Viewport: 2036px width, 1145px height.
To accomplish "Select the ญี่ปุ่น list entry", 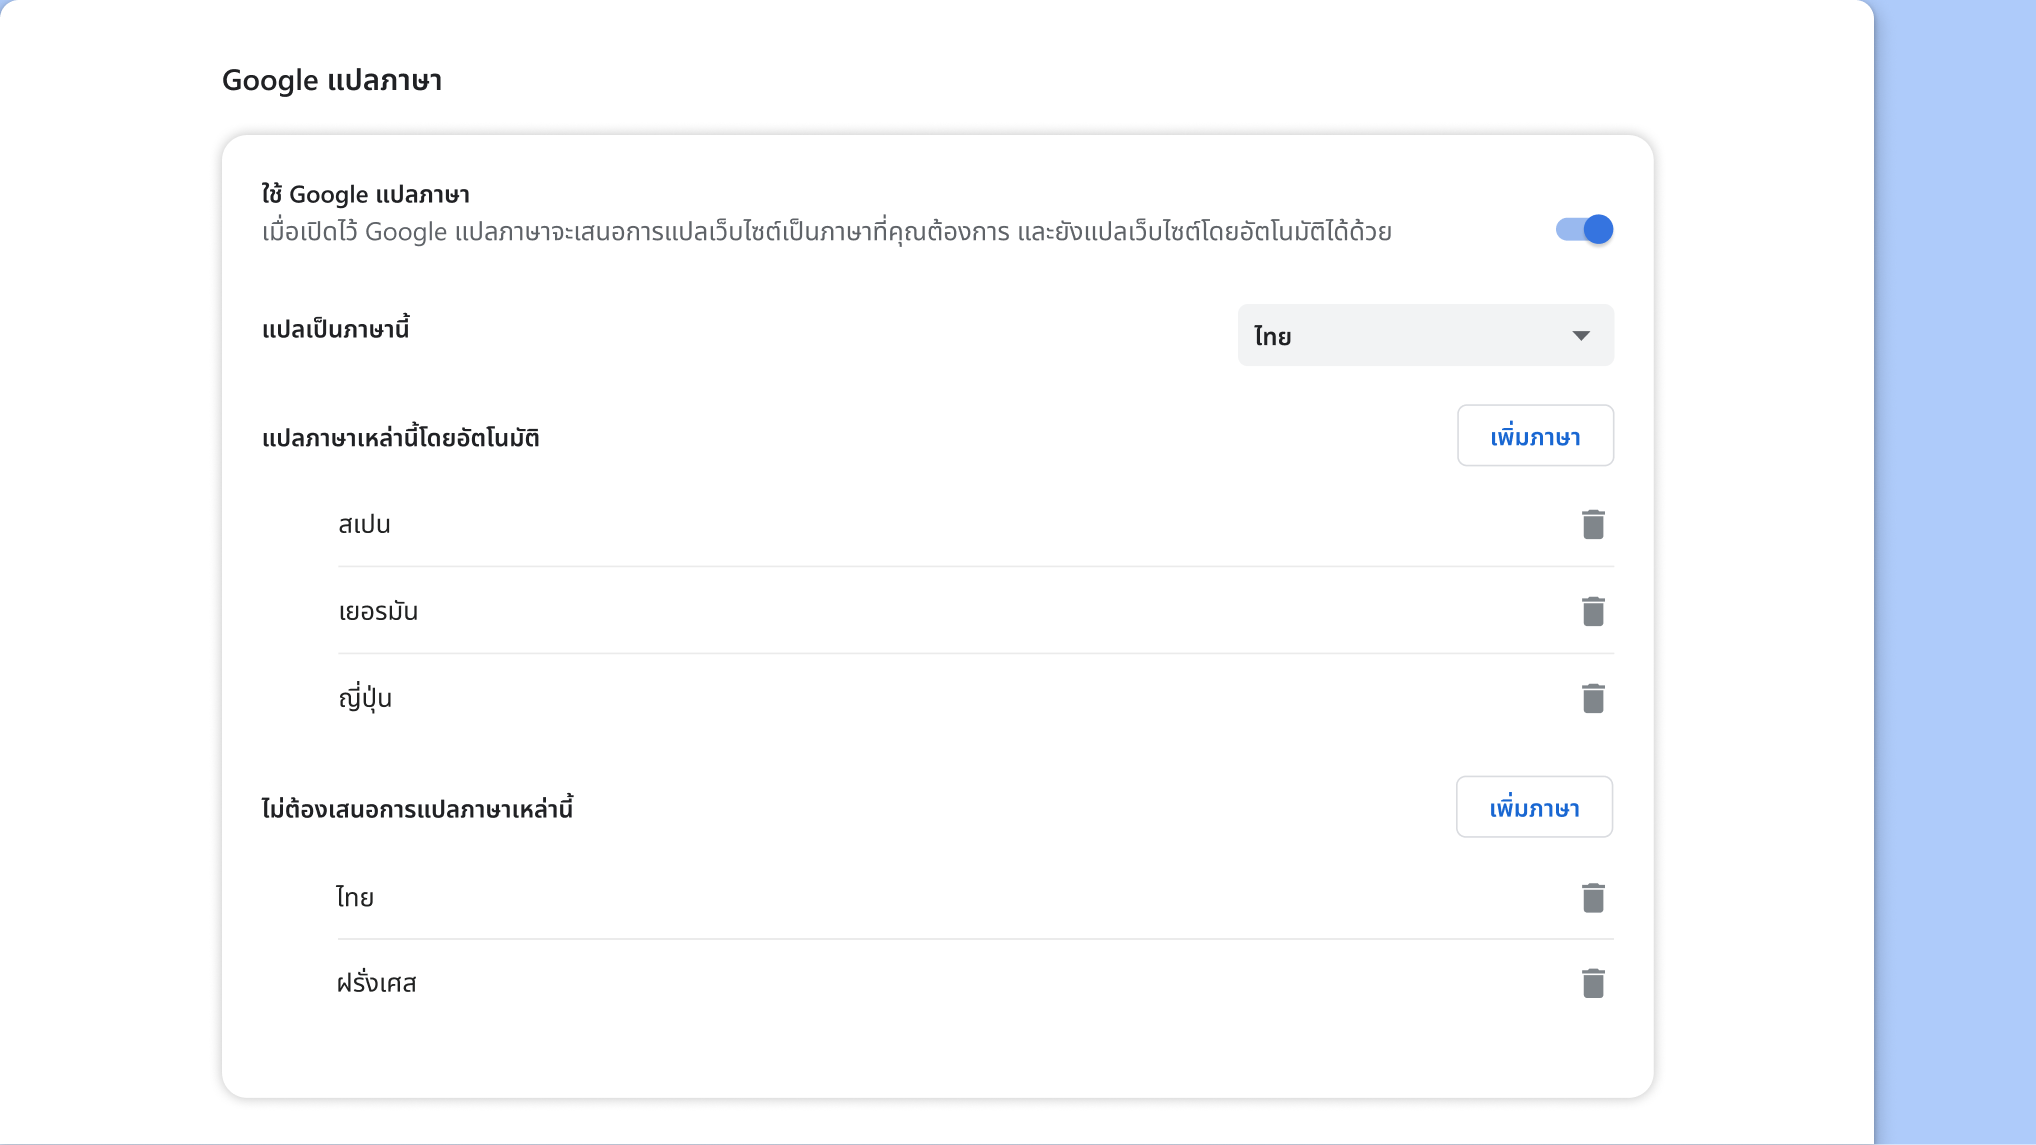I will pos(366,698).
